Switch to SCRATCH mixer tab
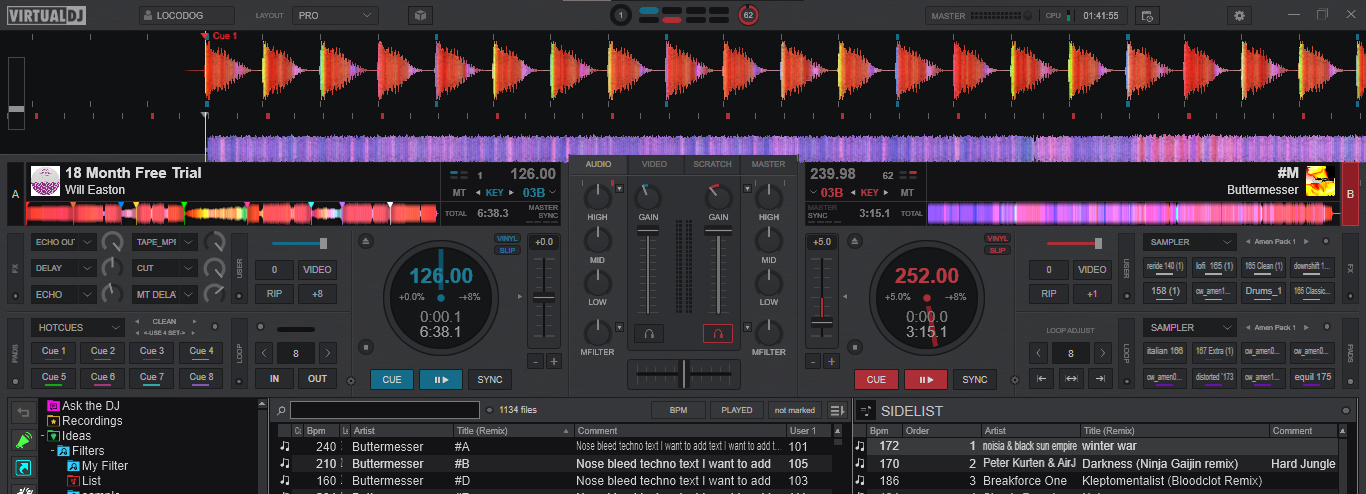The height and width of the screenshot is (494, 1366). (x=712, y=164)
